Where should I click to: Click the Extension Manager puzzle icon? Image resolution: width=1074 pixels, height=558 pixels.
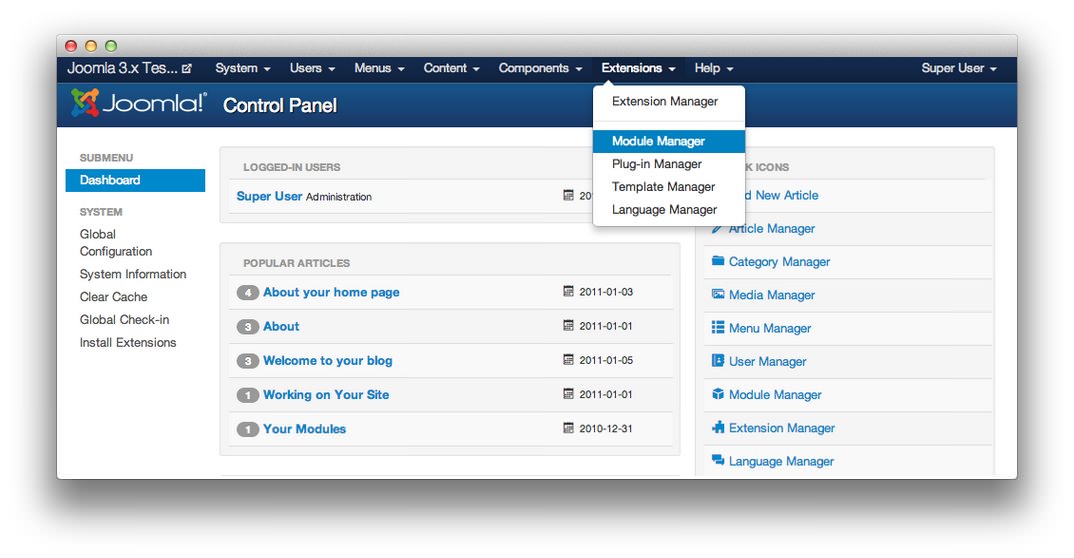click(x=718, y=427)
